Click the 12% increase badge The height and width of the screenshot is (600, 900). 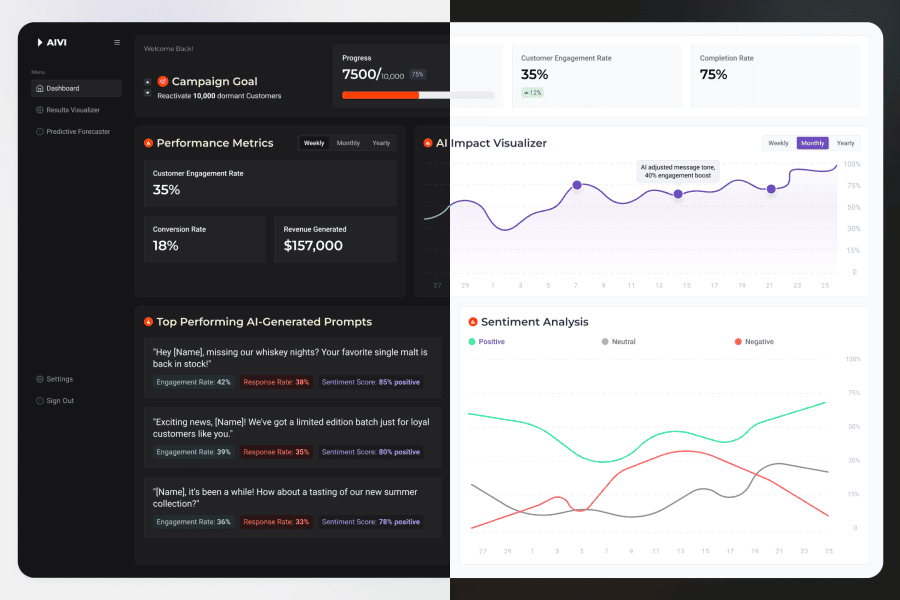(x=533, y=92)
